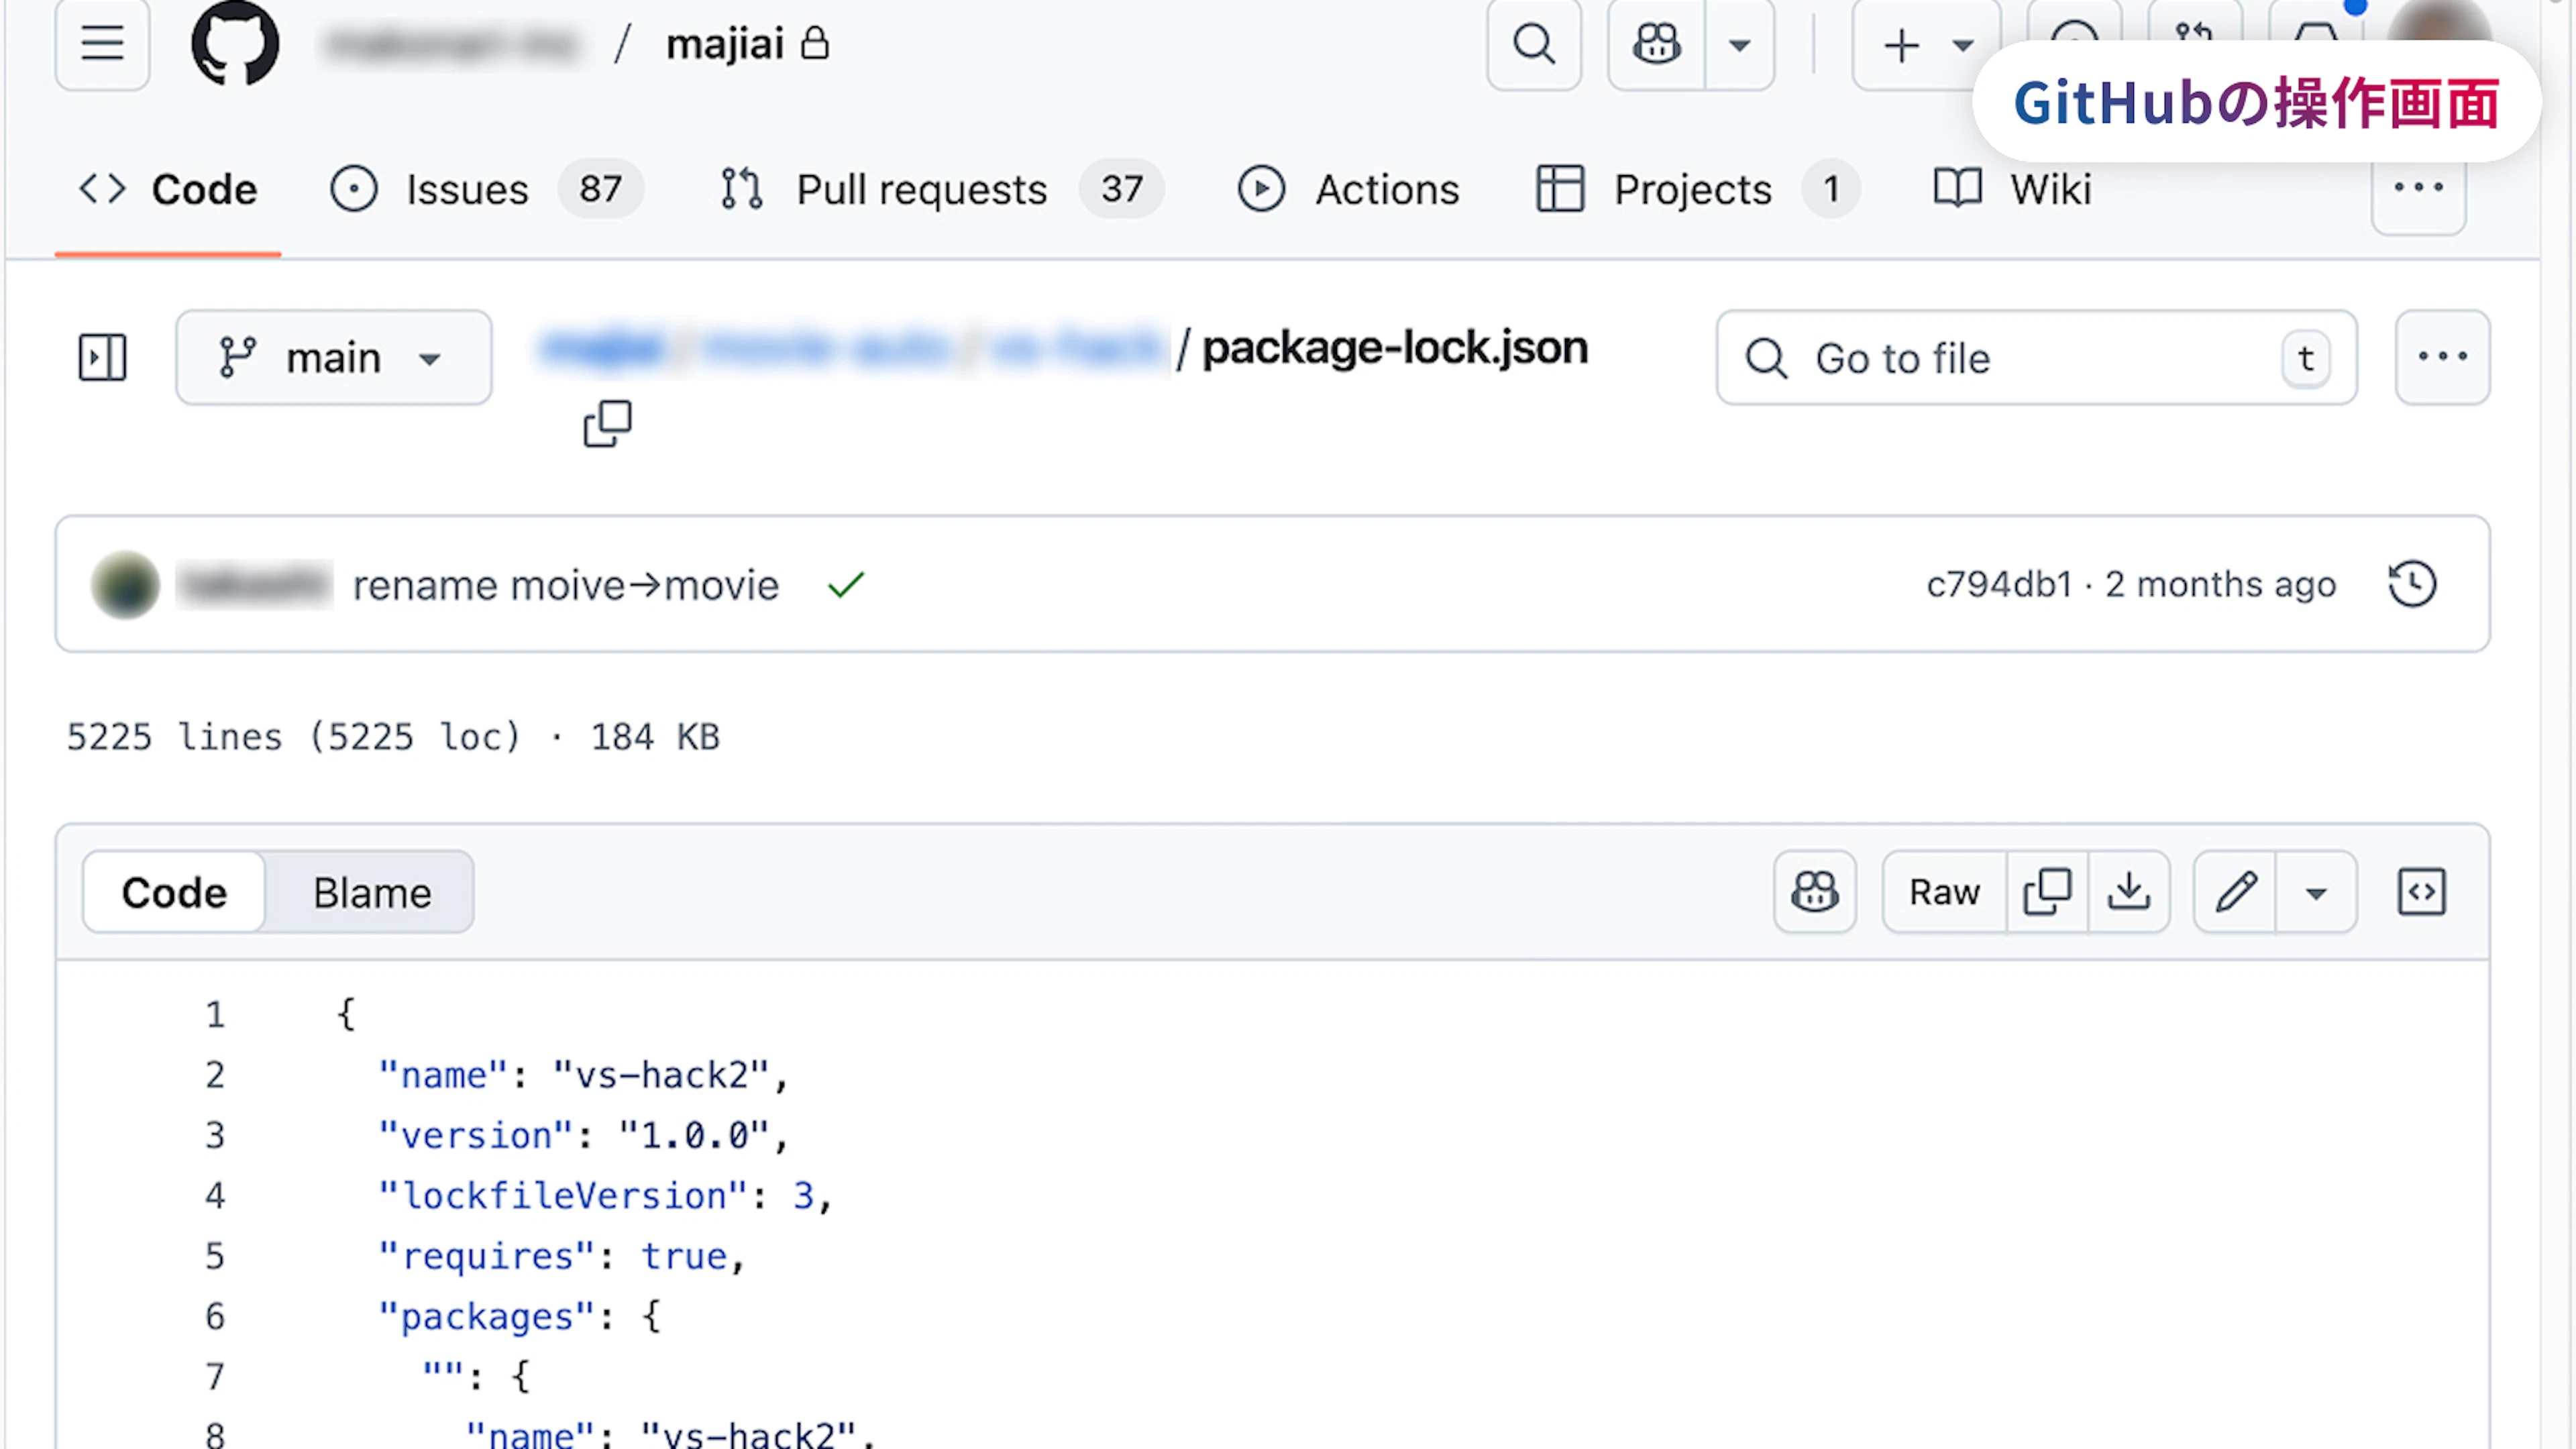View commit history clock icon
Screen dimensions: 2576x1449
[x=2412, y=584]
